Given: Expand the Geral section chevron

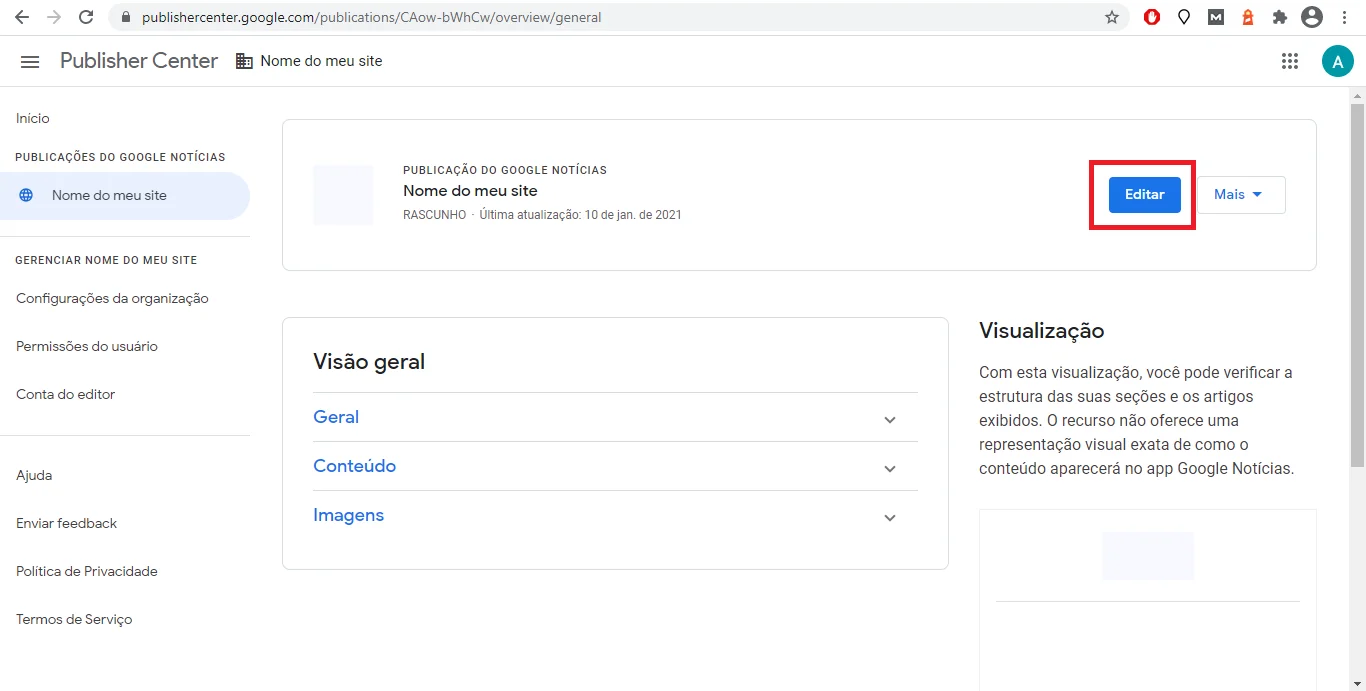Looking at the screenshot, I should coord(890,420).
